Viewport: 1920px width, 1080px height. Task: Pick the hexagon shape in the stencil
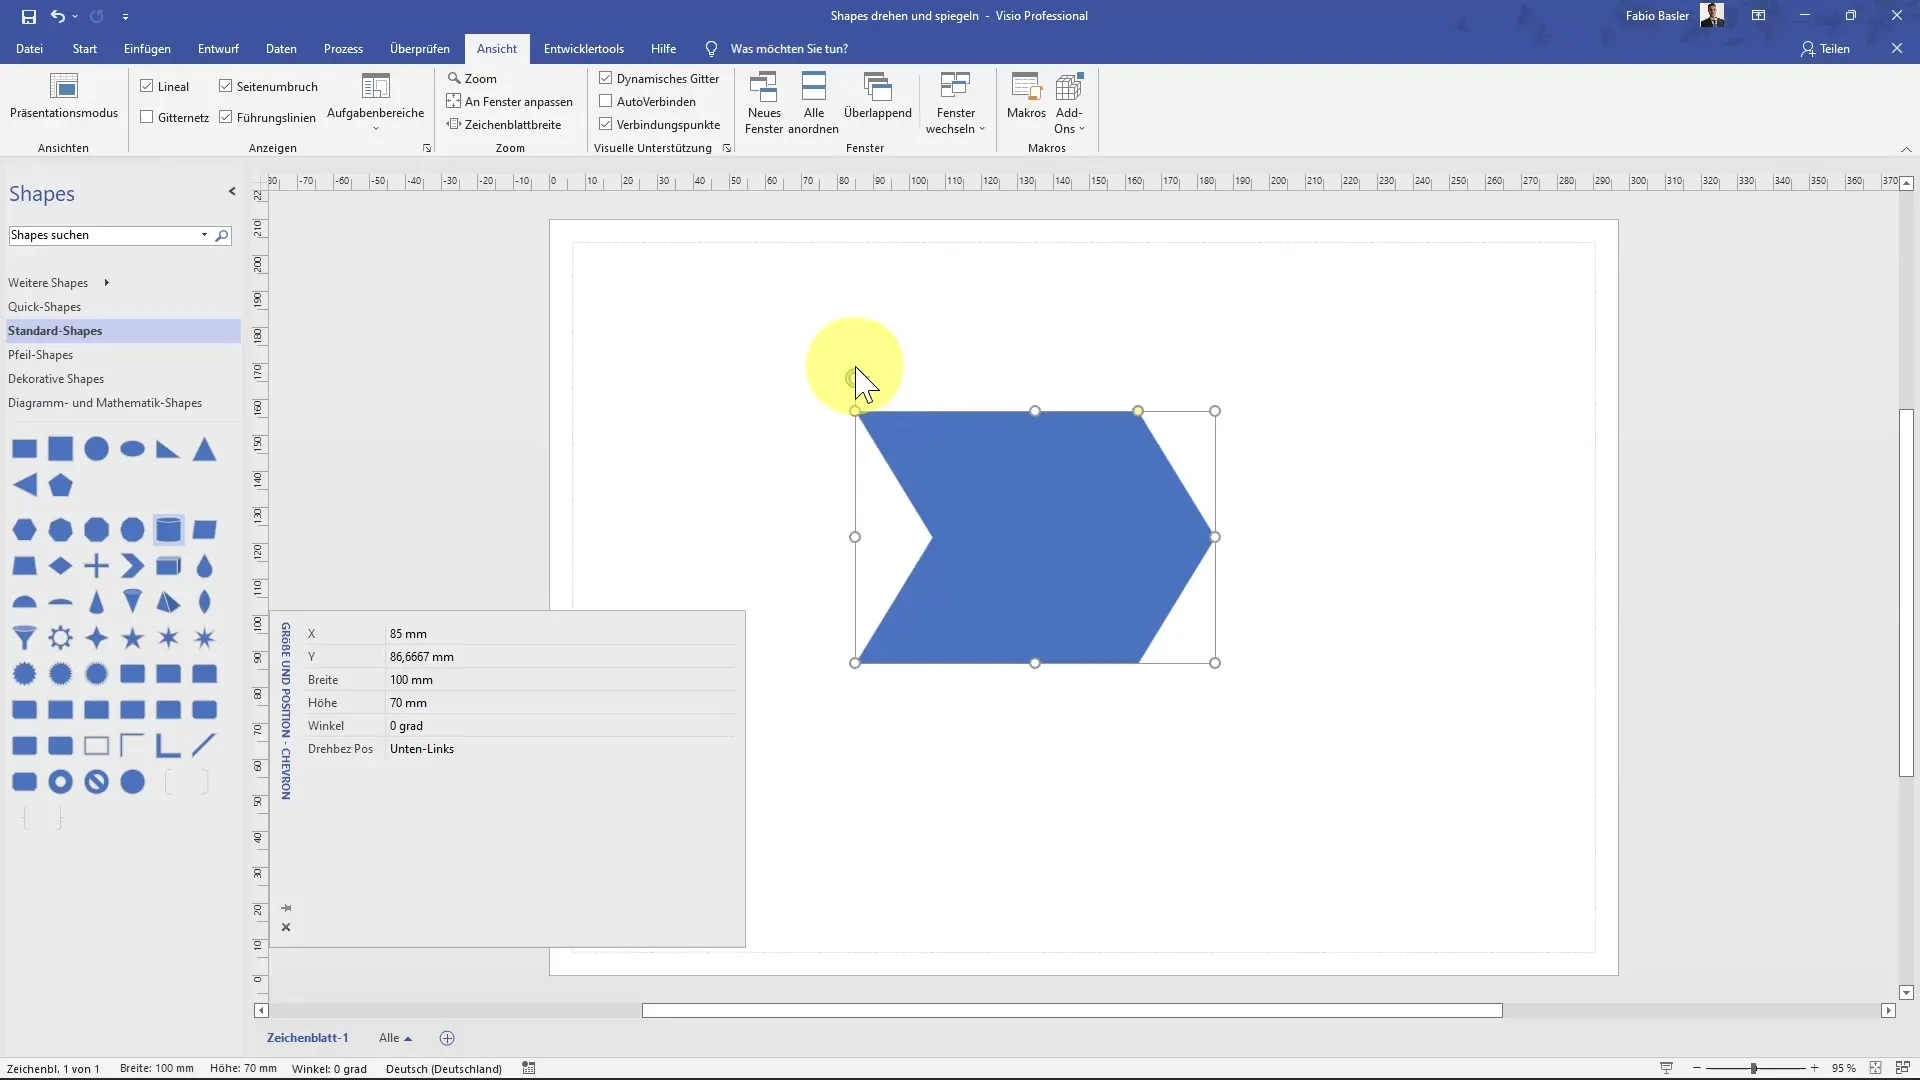pos(25,529)
